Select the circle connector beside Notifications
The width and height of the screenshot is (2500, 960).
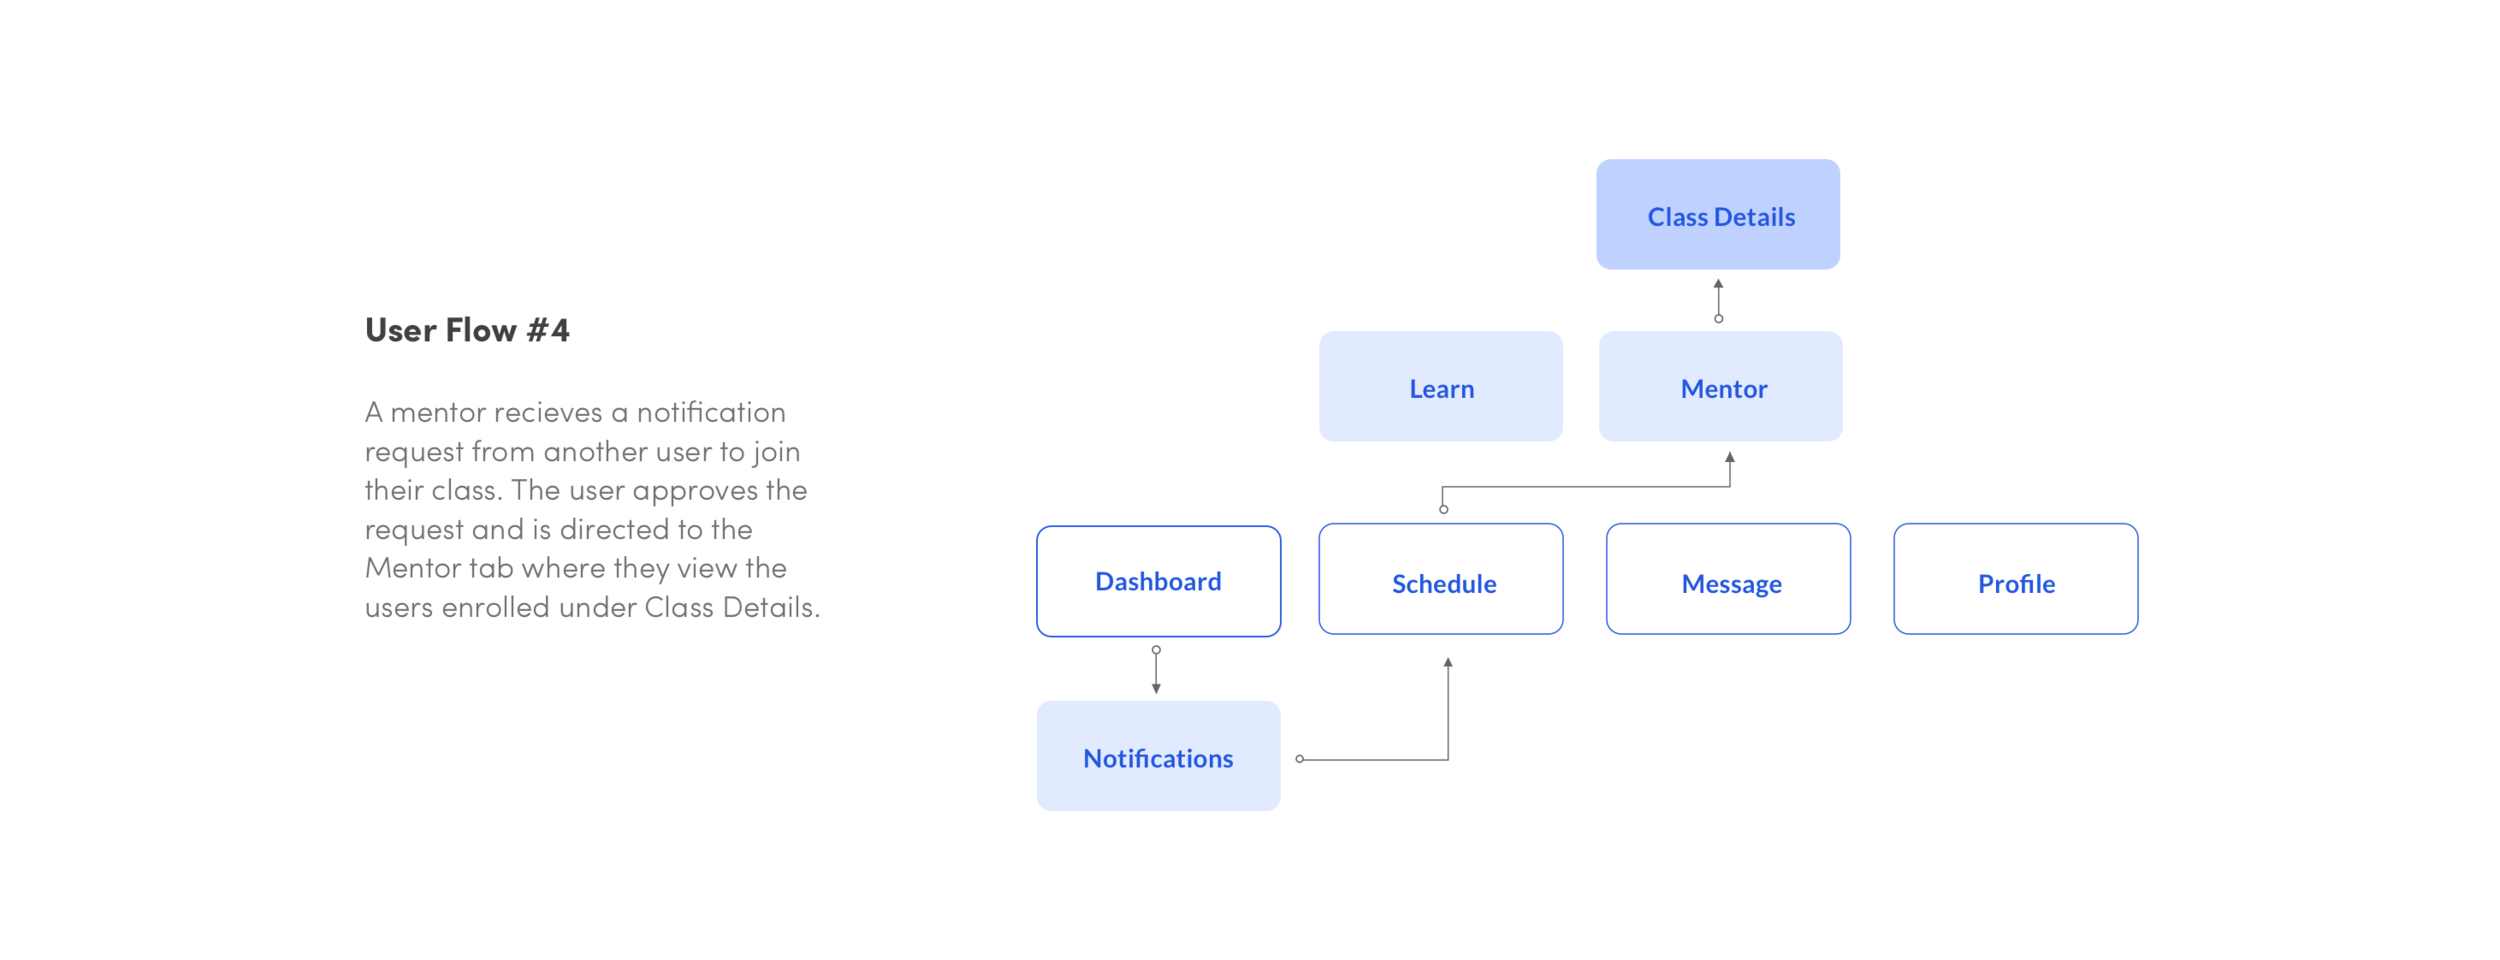click(x=1300, y=759)
